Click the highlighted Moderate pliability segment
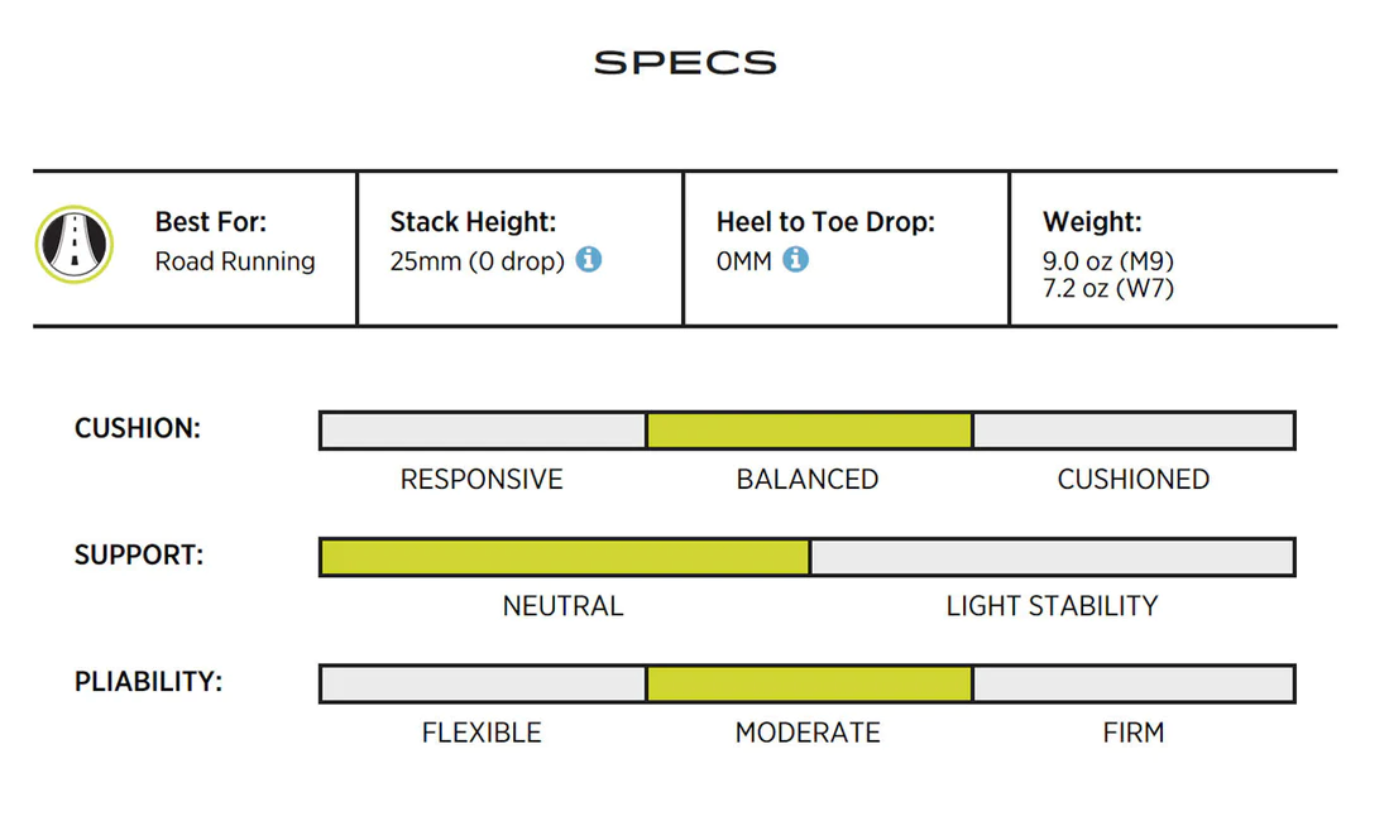The image size is (1386, 820). (808, 684)
